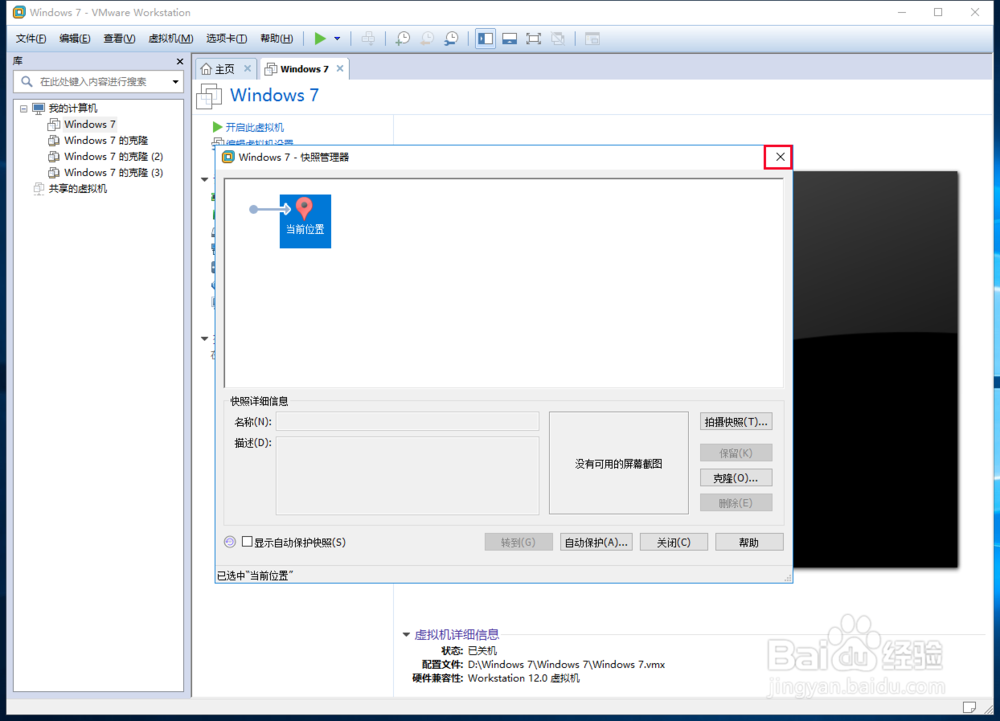Open snapshot manager from the toolbar icon
Image resolution: width=1000 pixels, height=721 pixels.
tap(452, 39)
